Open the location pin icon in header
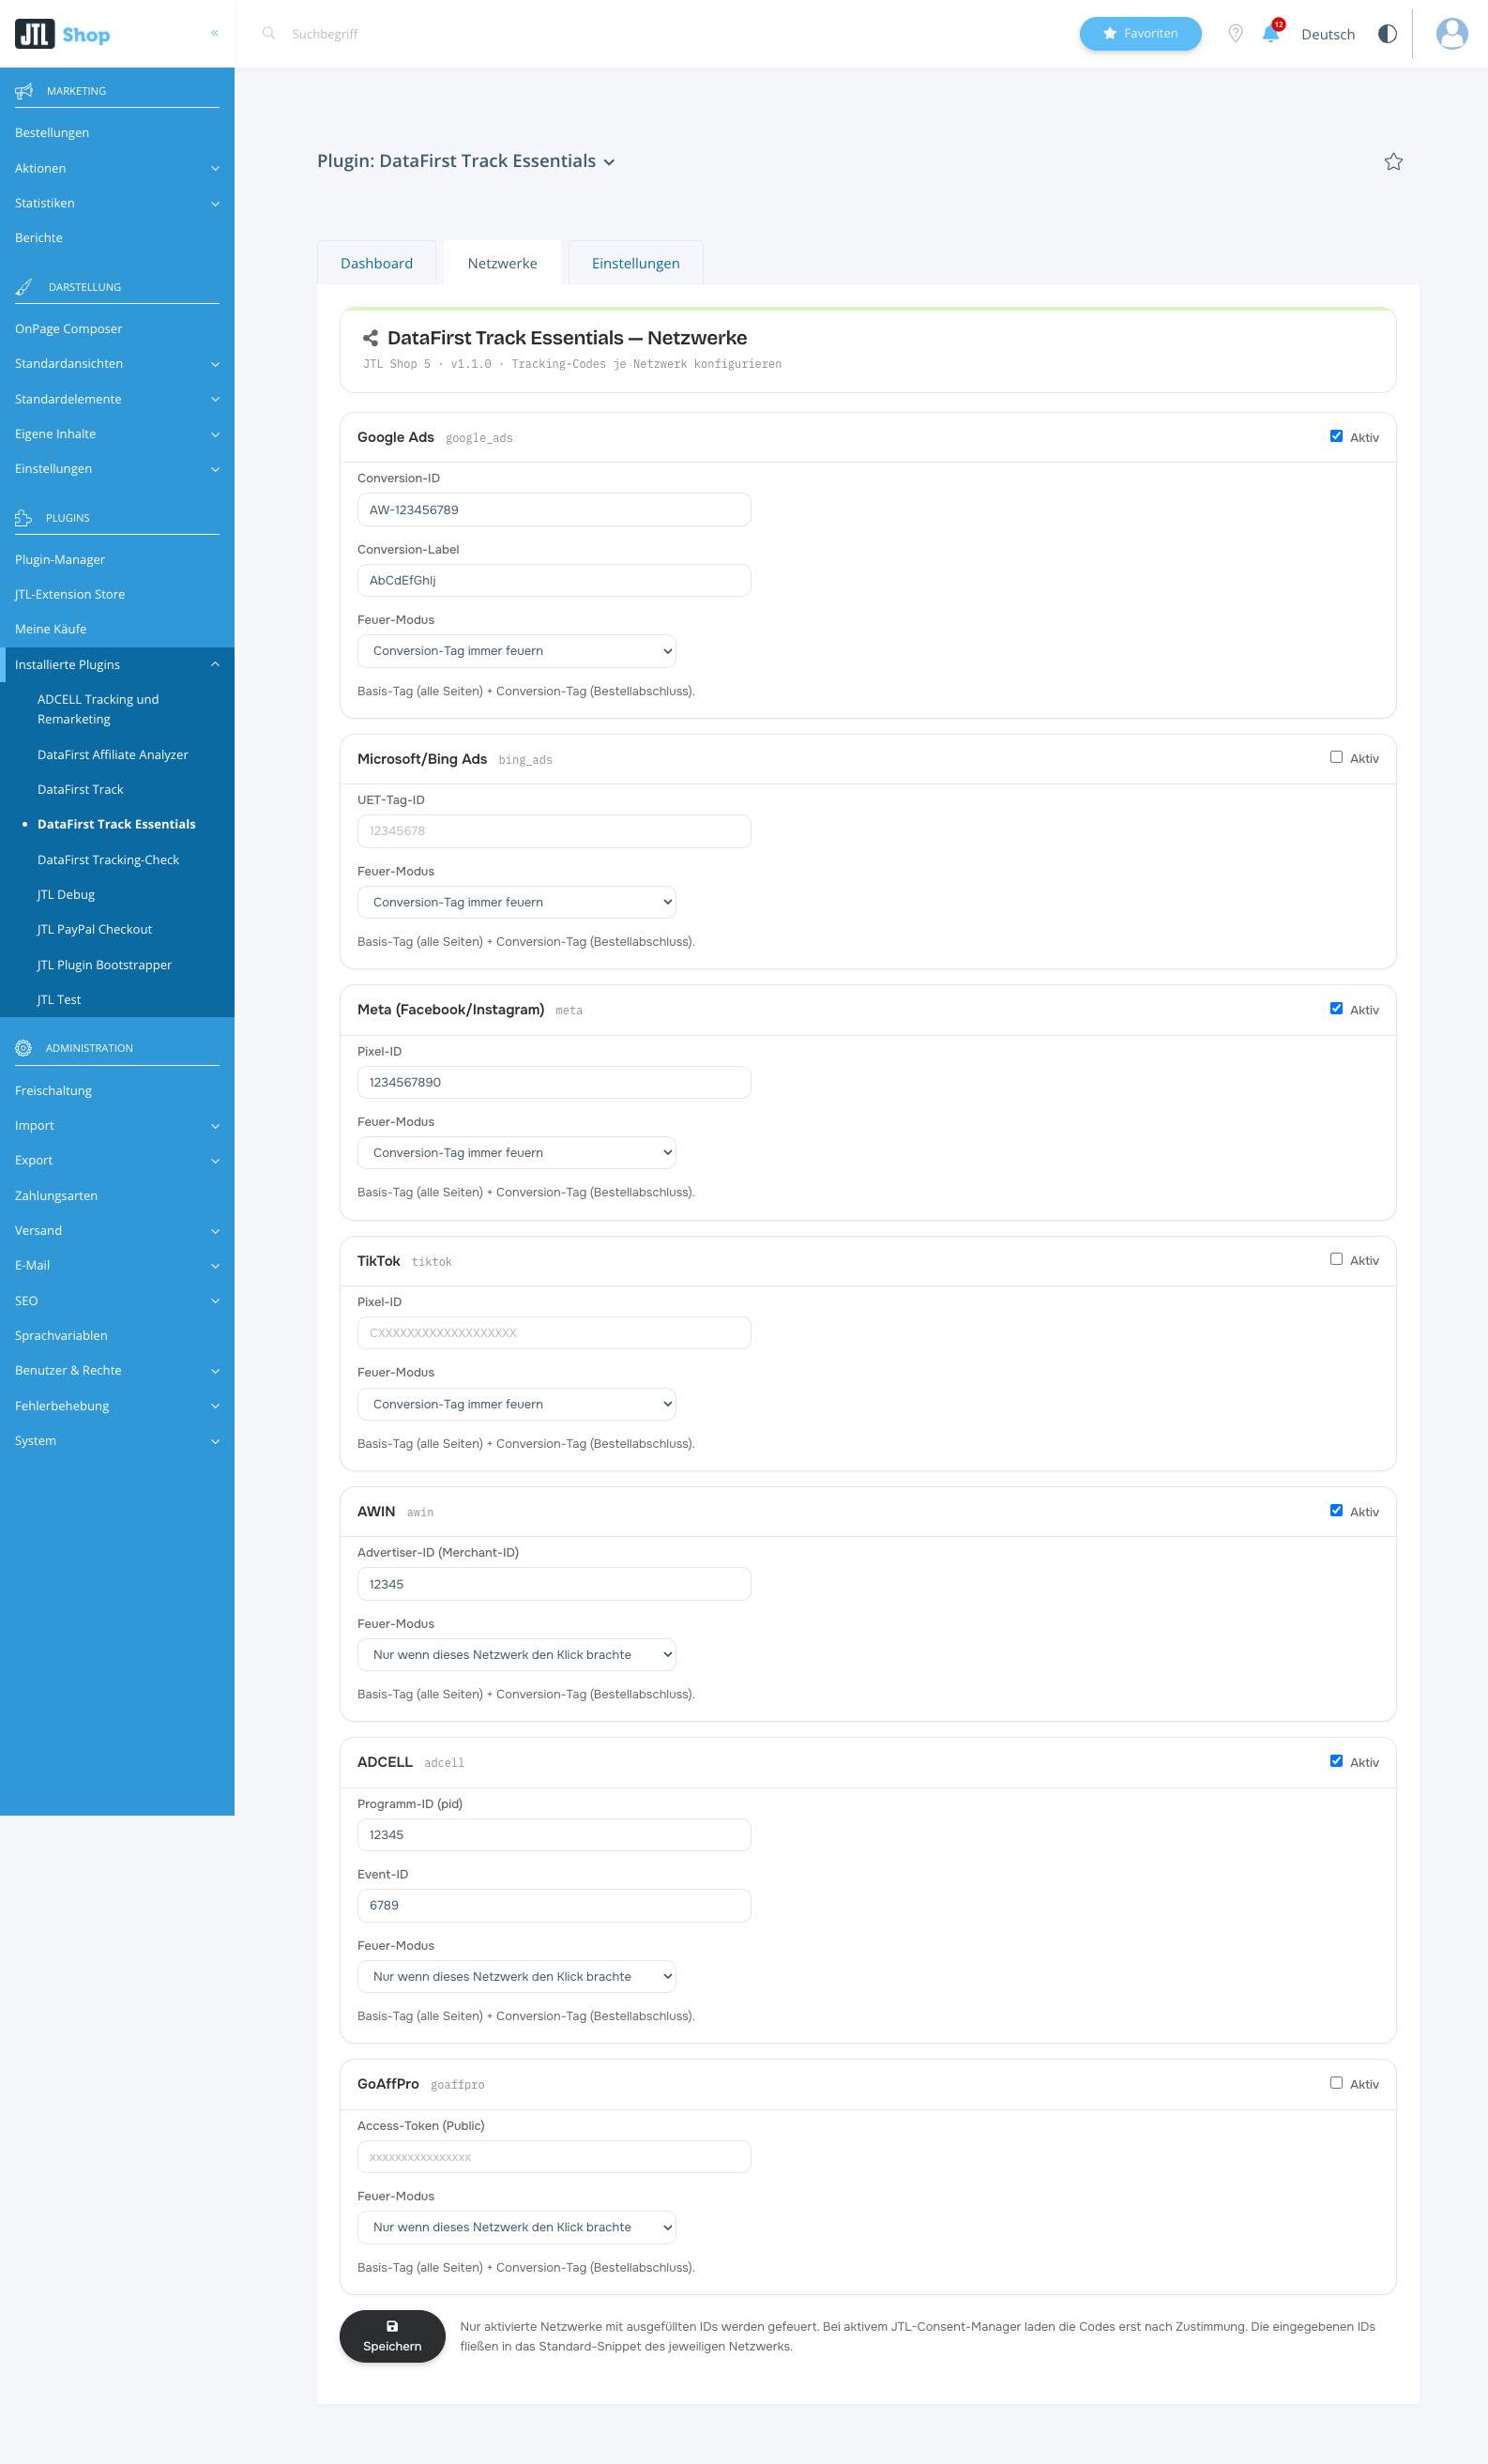1488x2464 pixels. pyautogui.click(x=1235, y=33)
